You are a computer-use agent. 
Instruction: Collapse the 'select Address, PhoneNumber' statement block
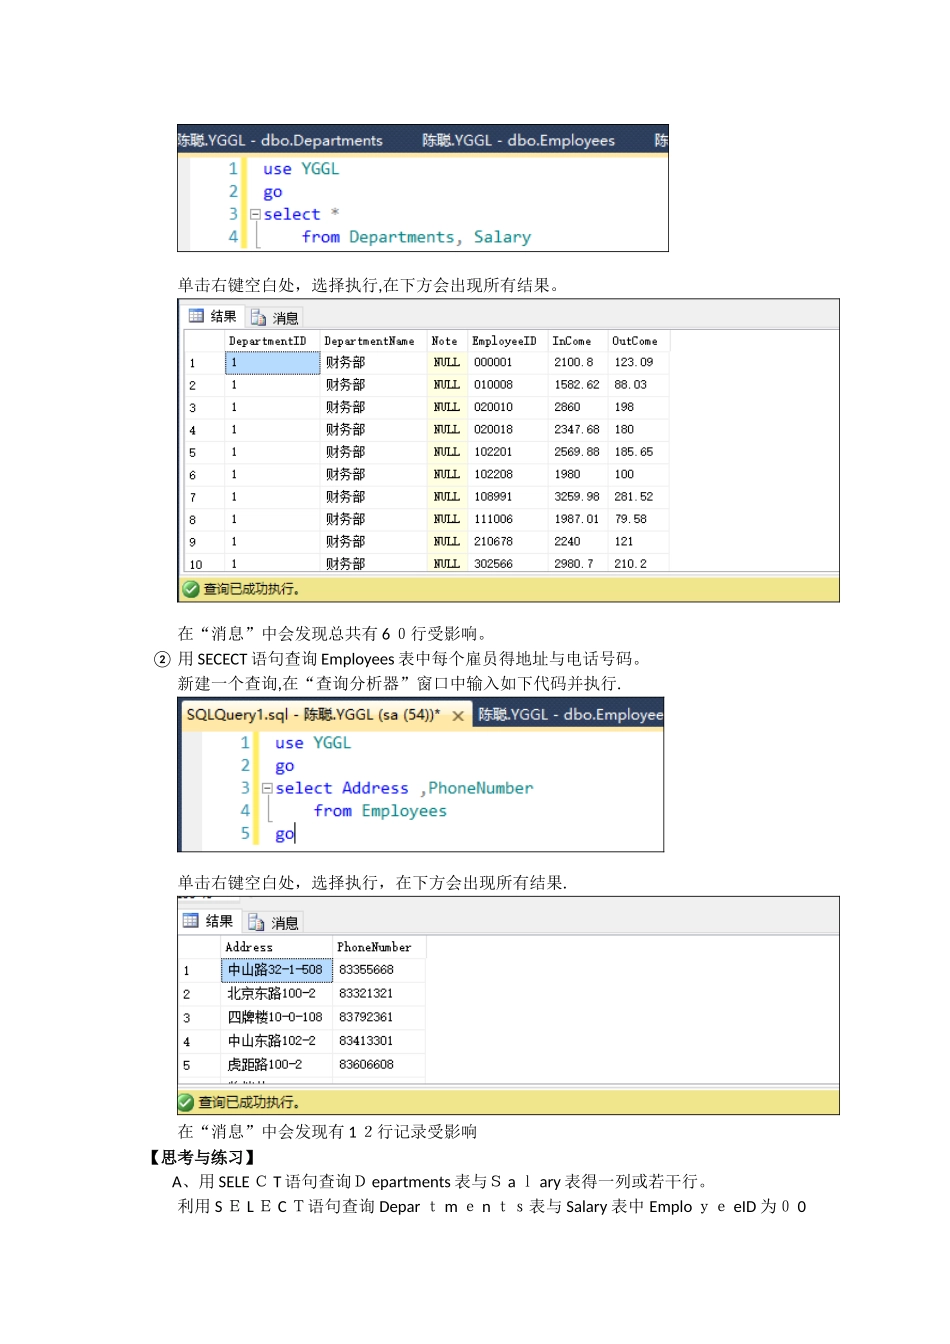(x=267, y=788)
